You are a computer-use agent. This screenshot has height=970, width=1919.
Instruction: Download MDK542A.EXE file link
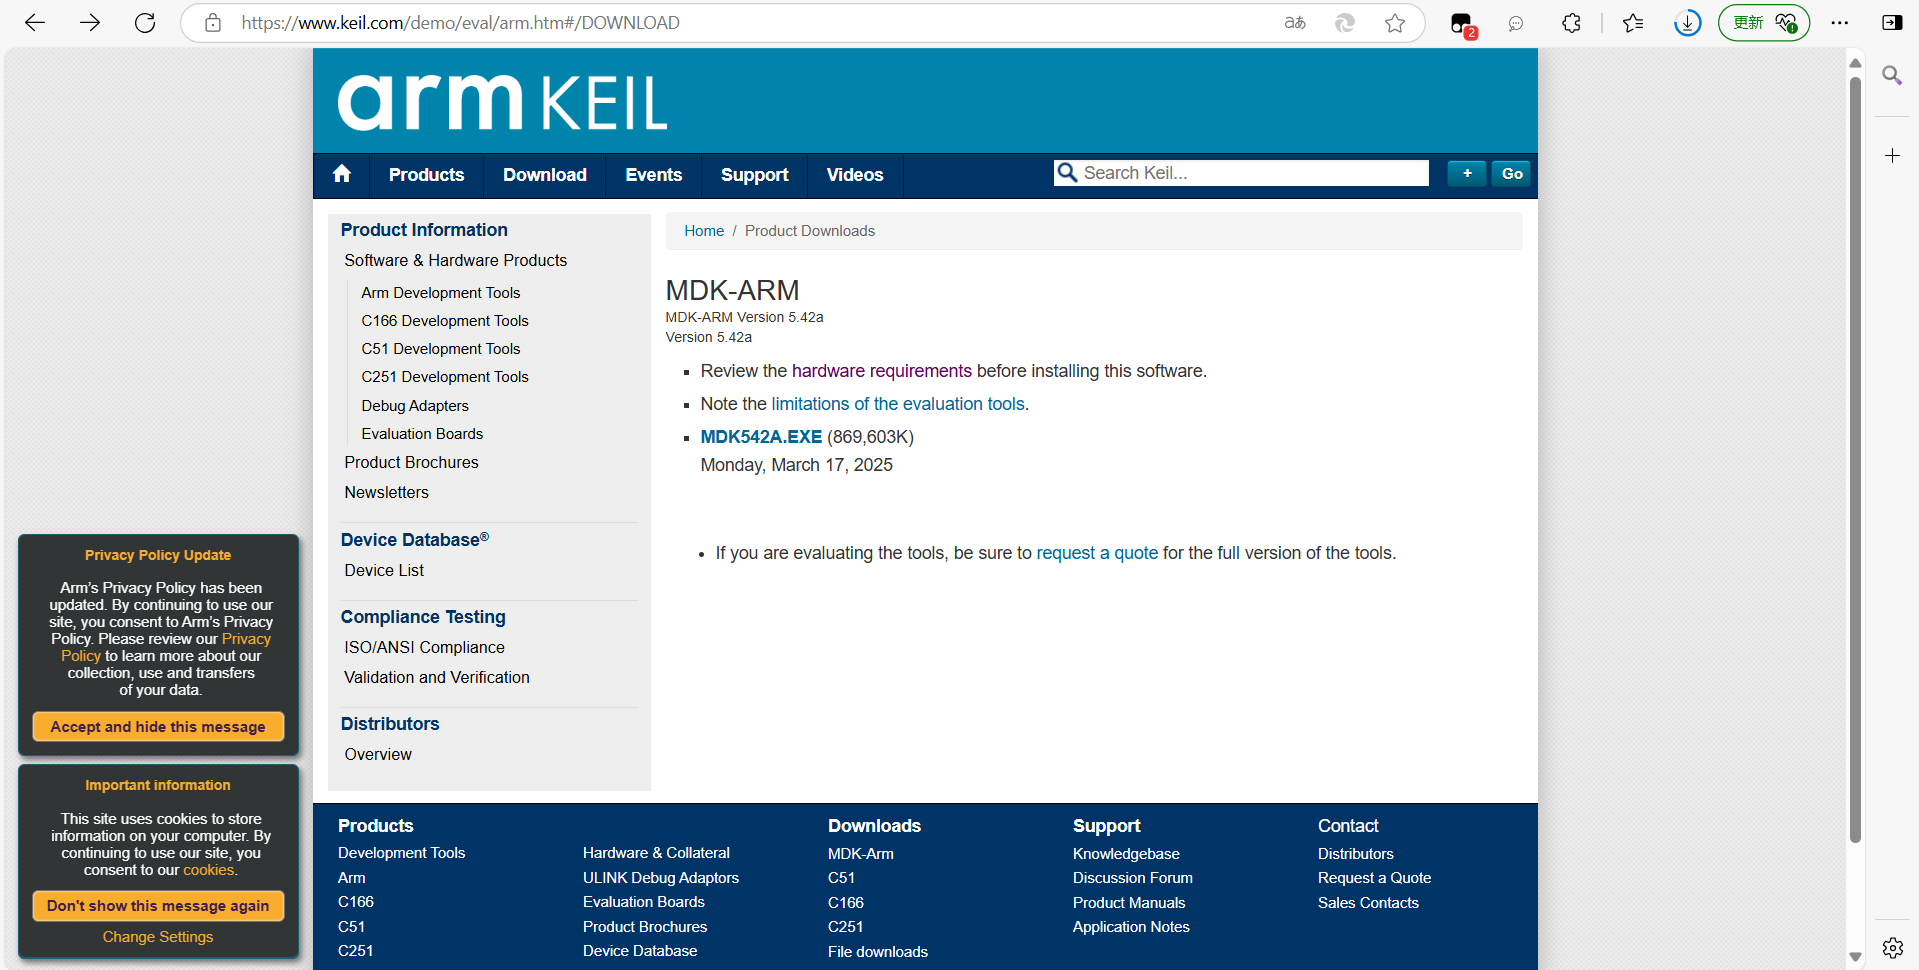761,437
